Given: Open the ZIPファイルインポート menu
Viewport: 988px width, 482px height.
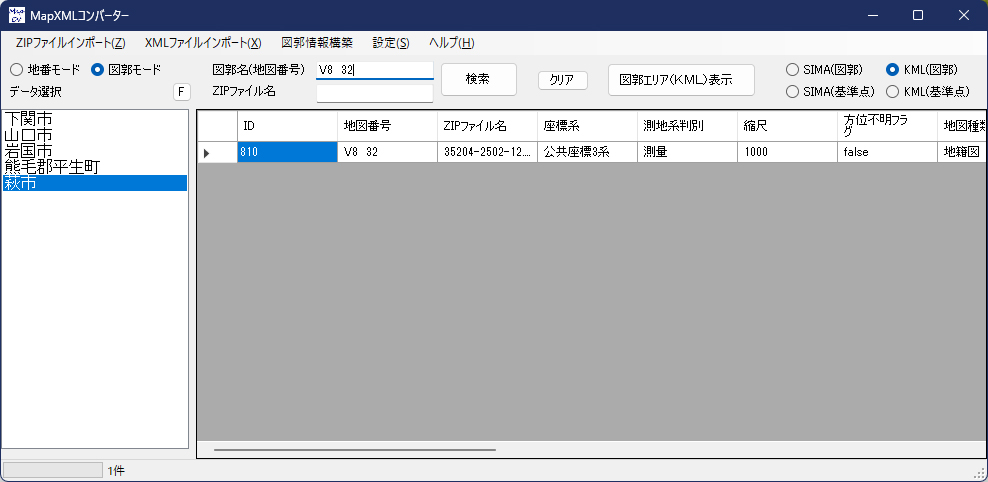Looking at the screenshot, I should 70,43.
